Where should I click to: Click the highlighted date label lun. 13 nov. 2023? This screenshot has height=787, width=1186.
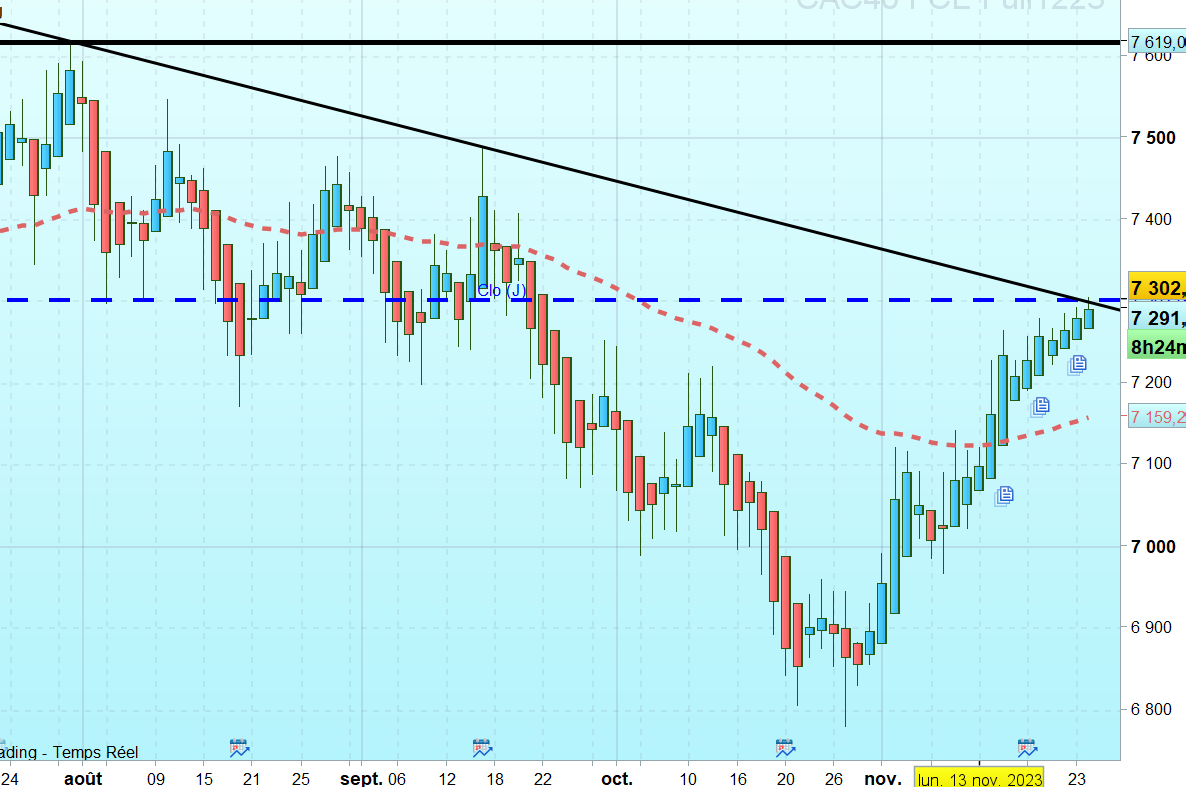tap(979, 778)
